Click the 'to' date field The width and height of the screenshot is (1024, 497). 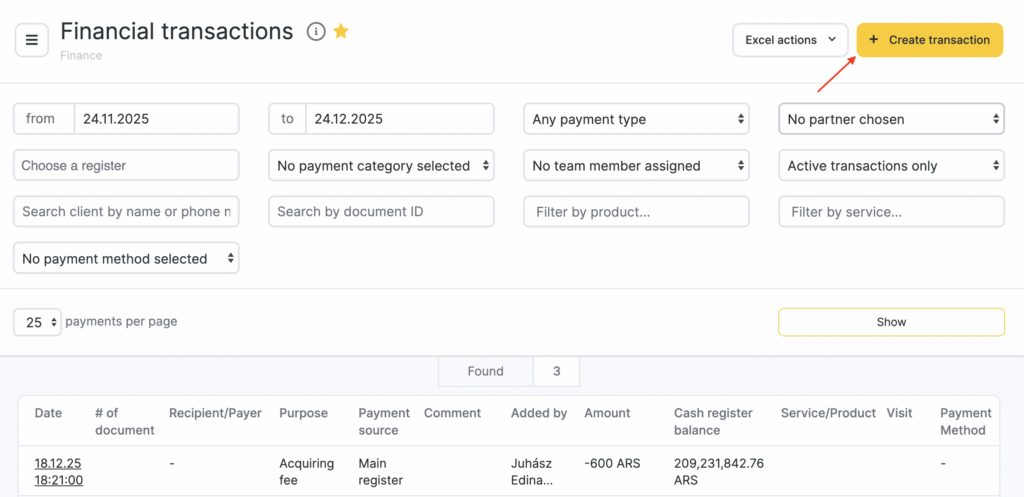398,119
